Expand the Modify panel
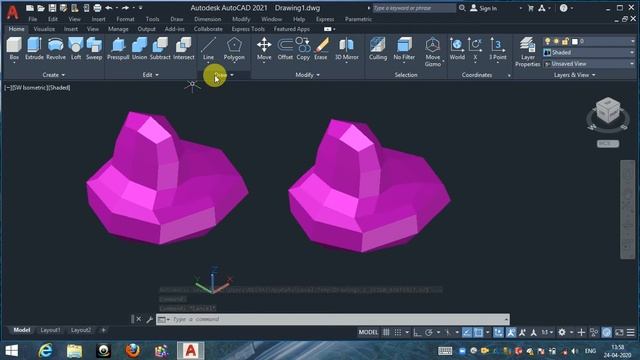 tap(307, 75)
